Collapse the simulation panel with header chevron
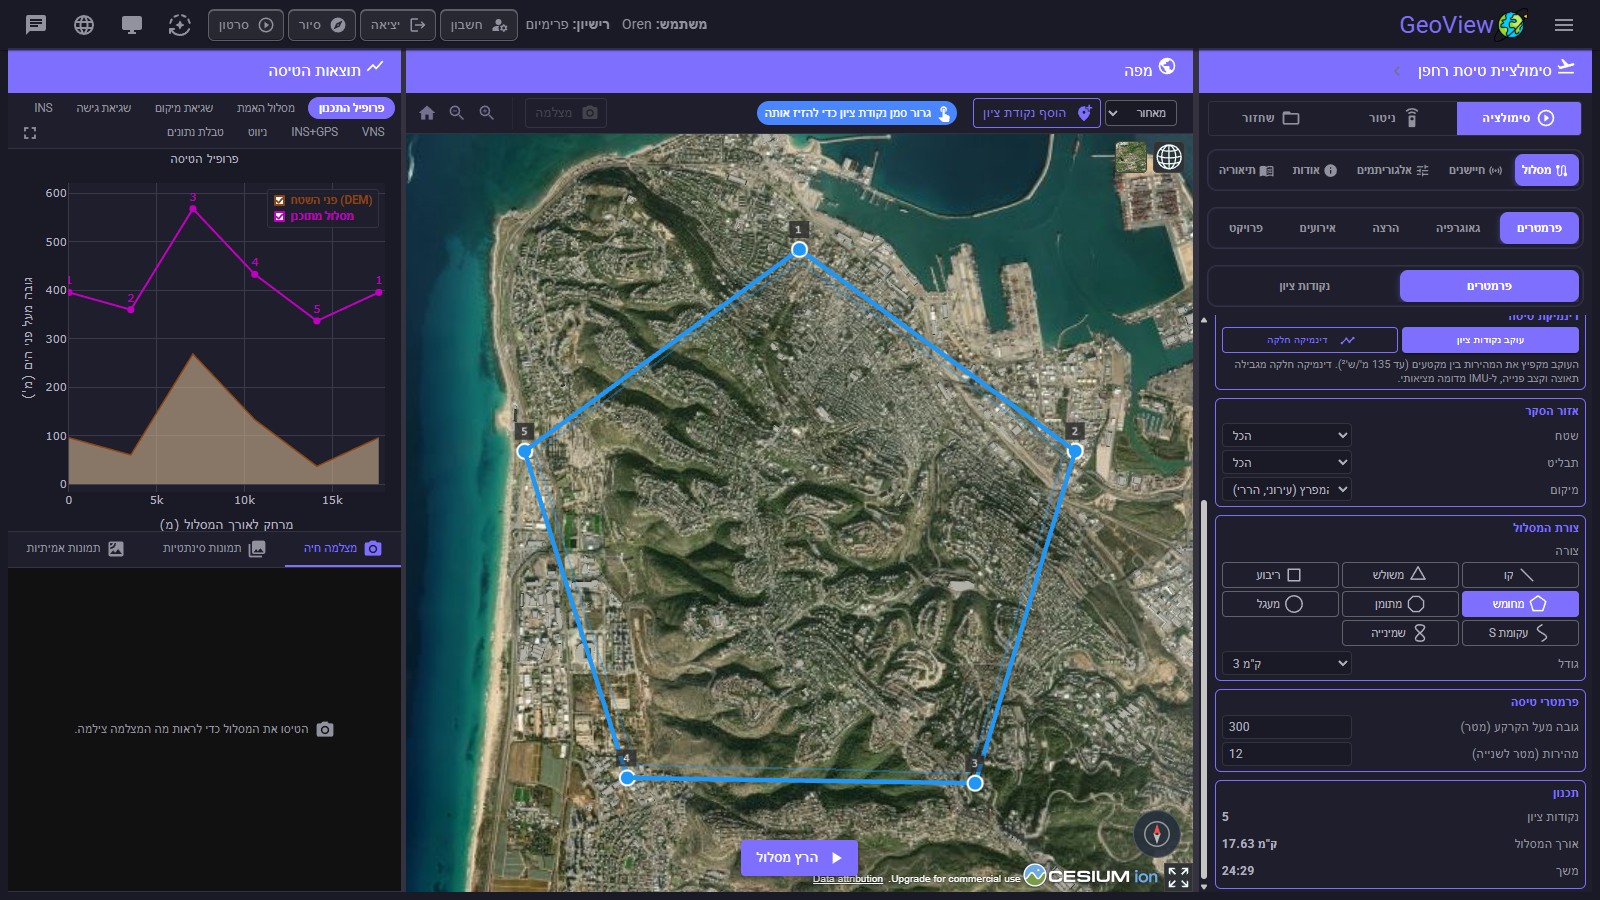 [x=1397, y=71]
